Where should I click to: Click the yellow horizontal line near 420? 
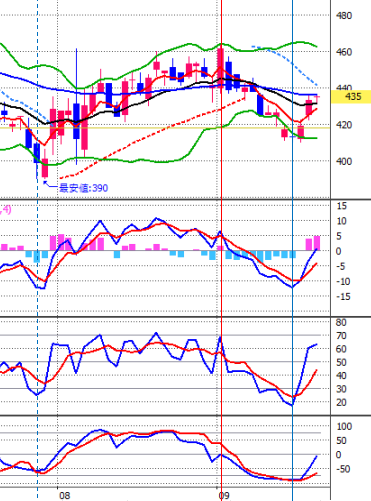coord(165,128)
